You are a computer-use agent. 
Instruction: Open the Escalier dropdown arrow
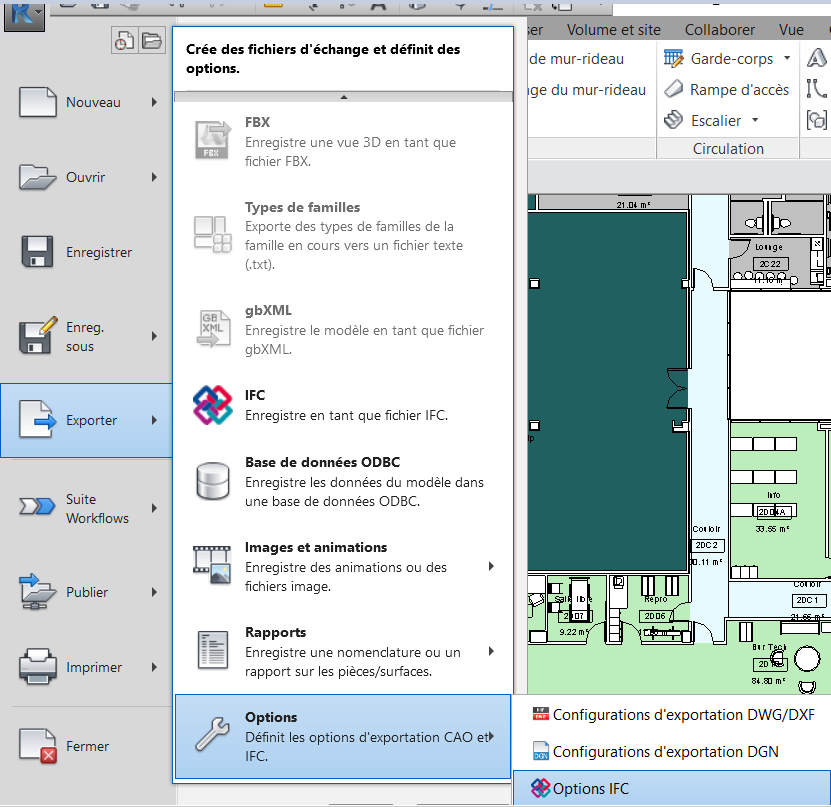tap(755, 121)
